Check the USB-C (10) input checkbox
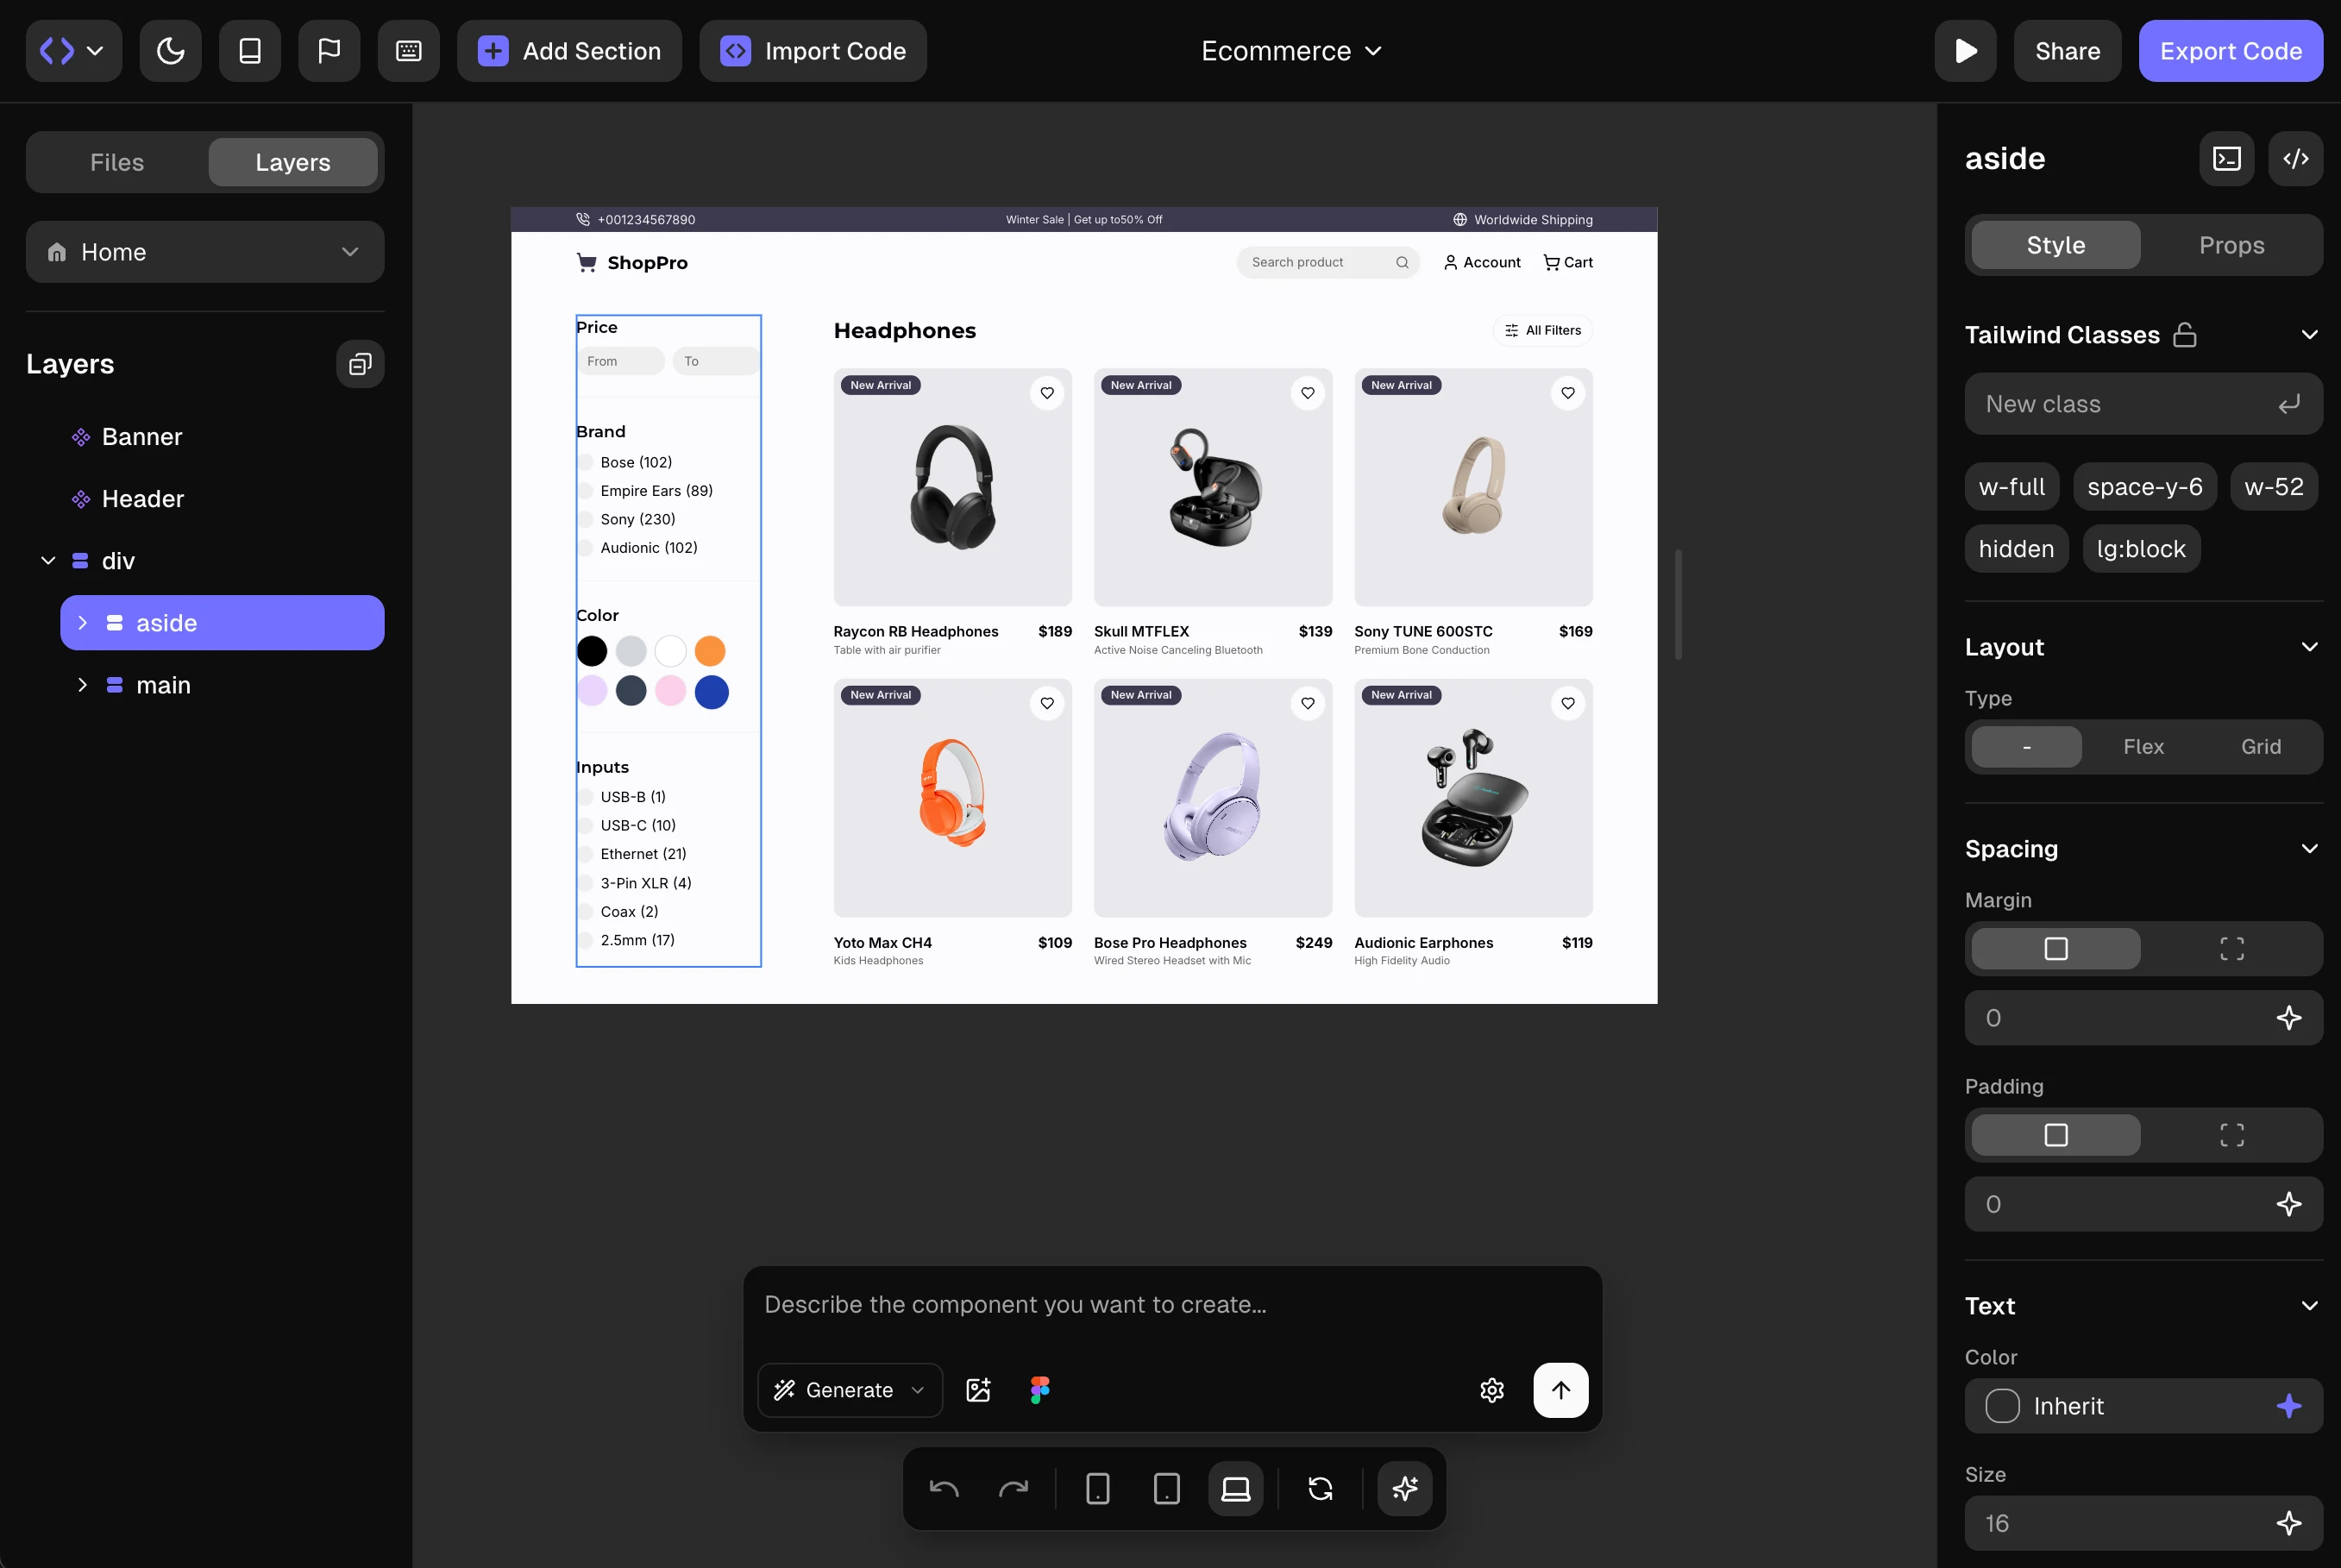The width and height of the screenshot is (2341, 1568). pyautogui.click(x=585, y=825)
